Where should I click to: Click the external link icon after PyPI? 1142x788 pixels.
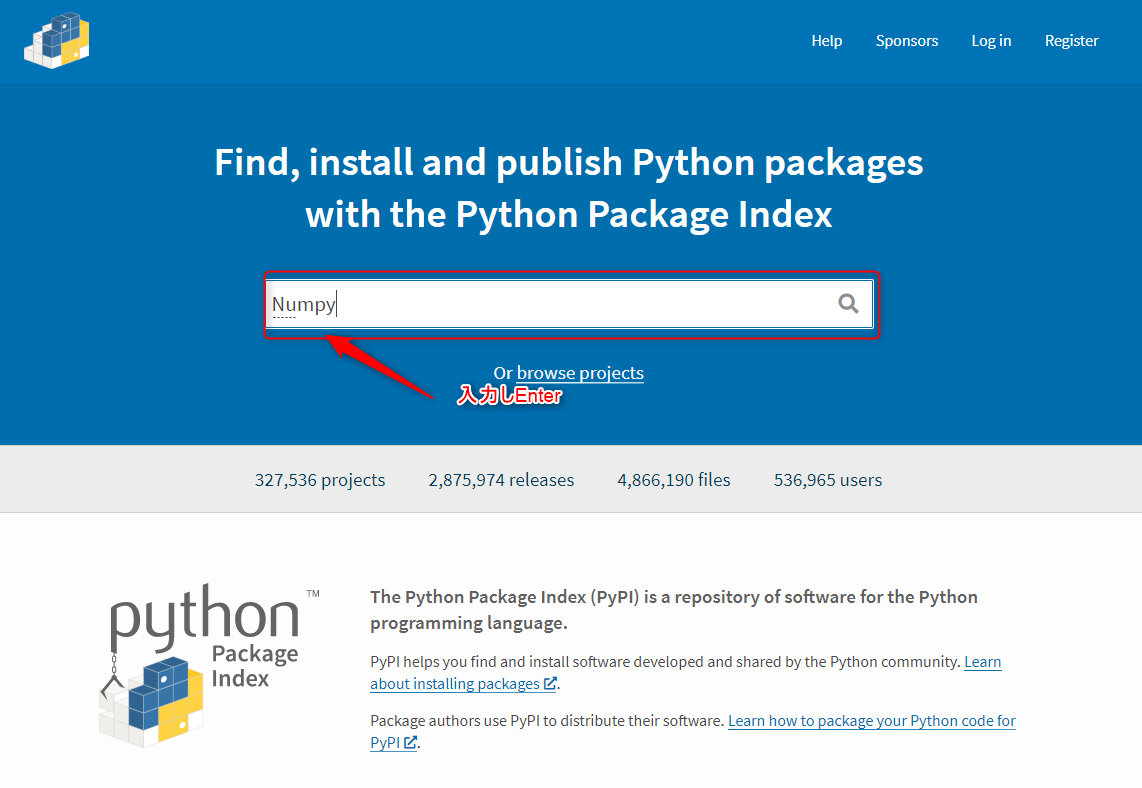click(411, 743)
